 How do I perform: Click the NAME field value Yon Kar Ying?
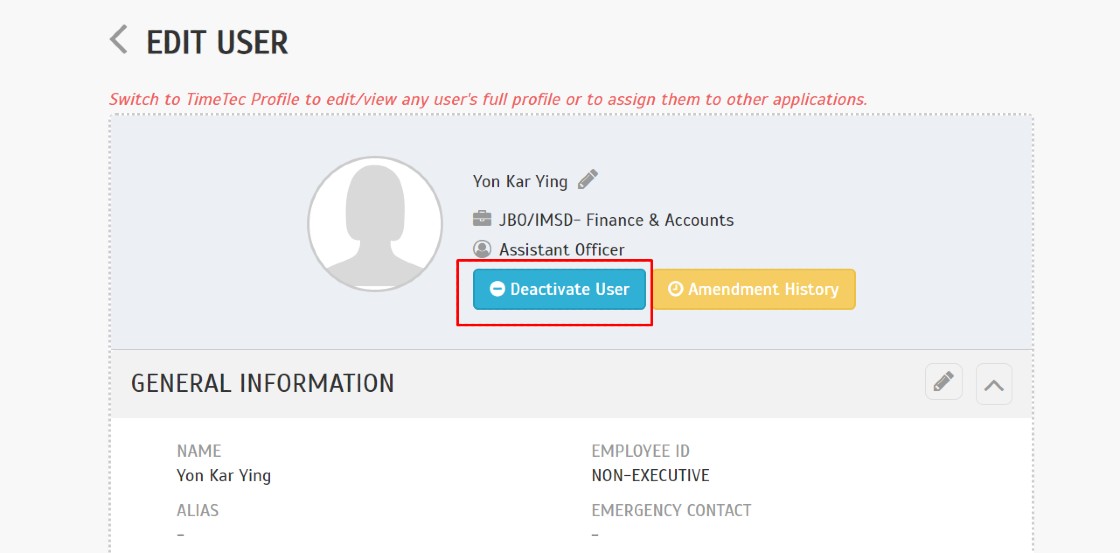point(224,475)
